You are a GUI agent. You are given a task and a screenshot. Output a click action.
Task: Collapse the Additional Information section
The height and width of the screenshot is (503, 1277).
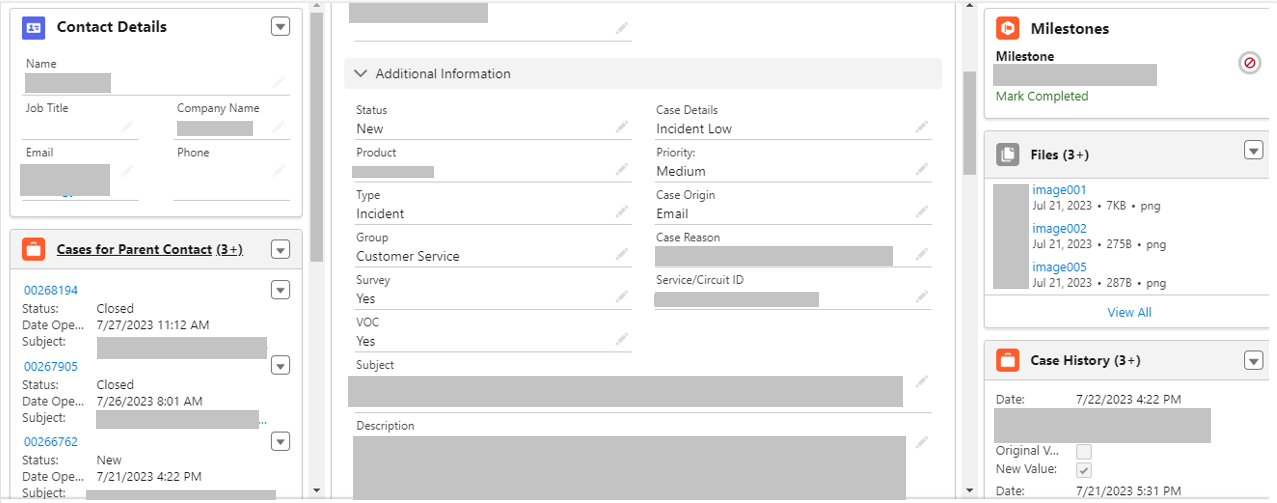[361, 74]
